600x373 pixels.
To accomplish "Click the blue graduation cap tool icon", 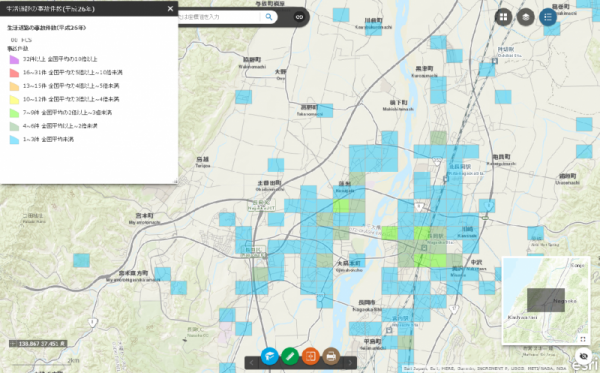I will click(270, 357).
